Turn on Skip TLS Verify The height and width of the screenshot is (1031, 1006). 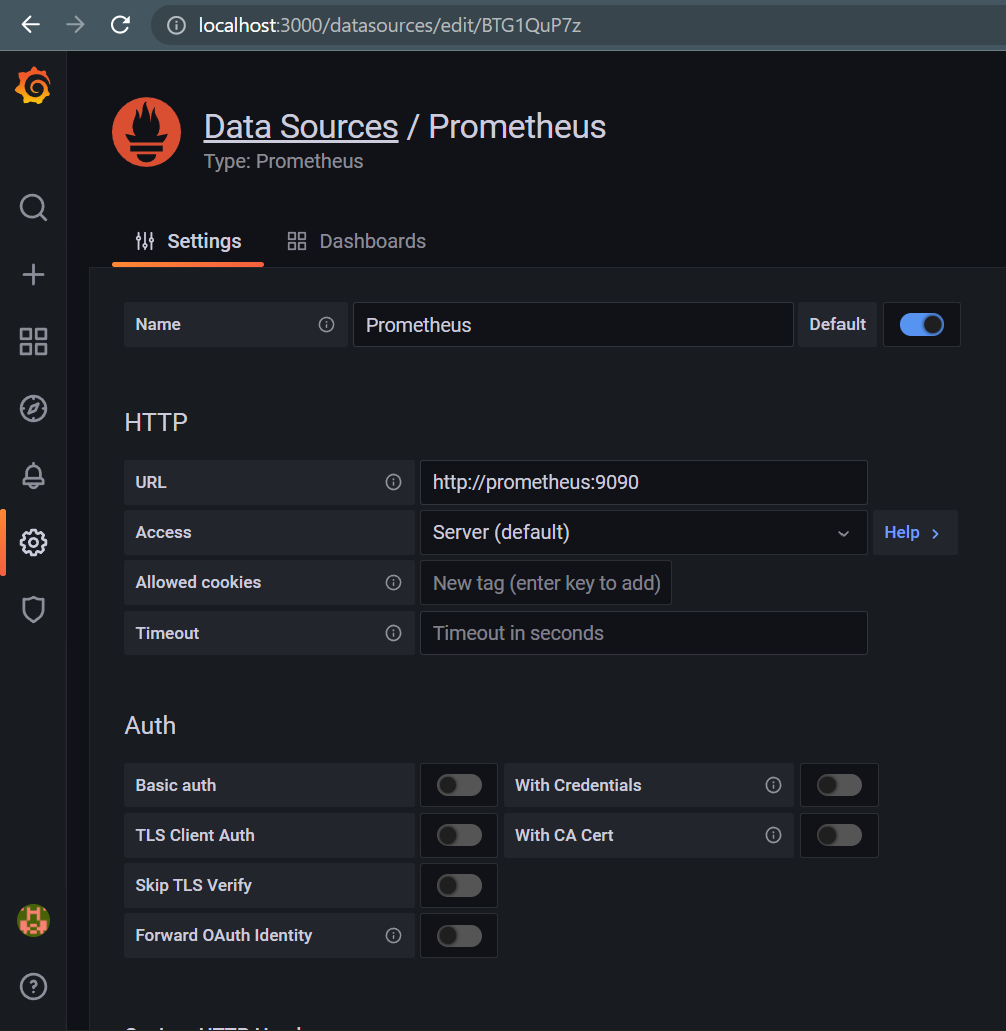459,885
